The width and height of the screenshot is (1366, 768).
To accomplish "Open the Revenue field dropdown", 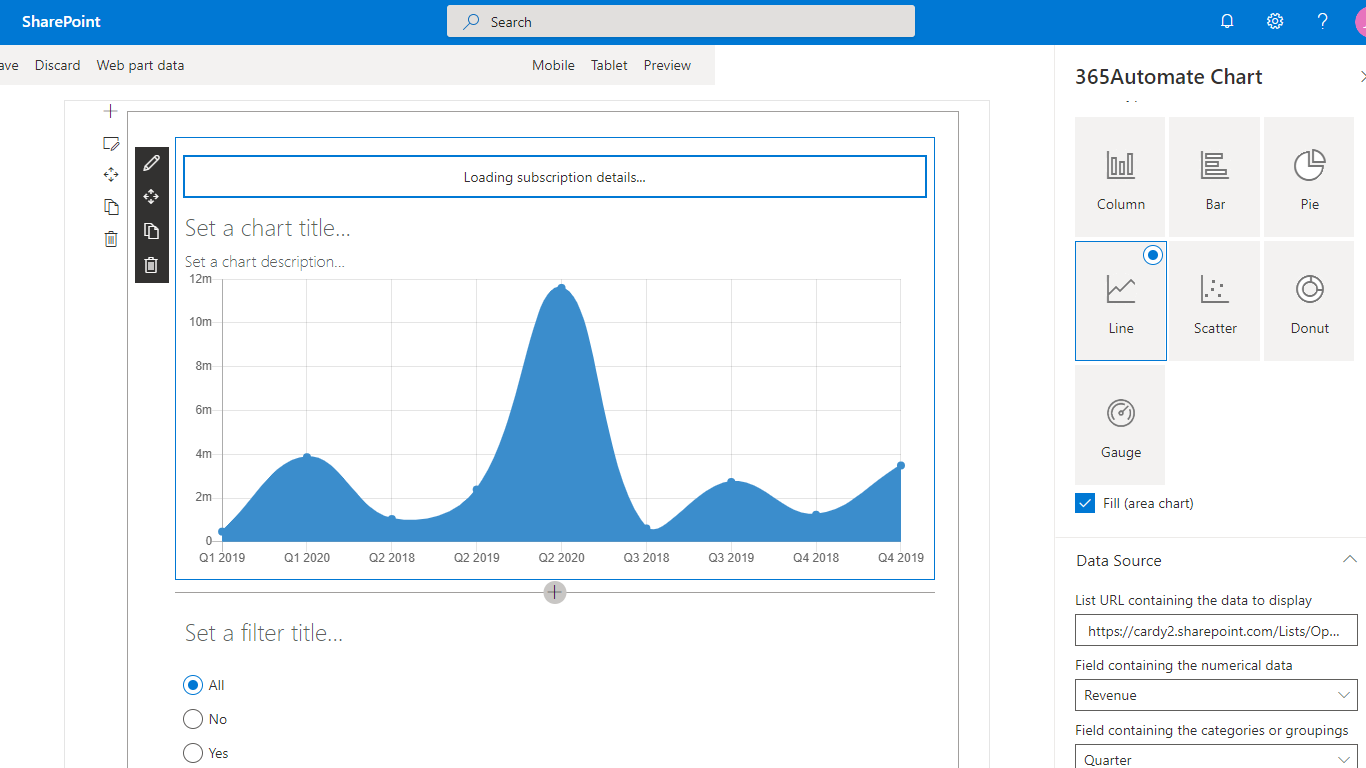I will pos(1216,695).
